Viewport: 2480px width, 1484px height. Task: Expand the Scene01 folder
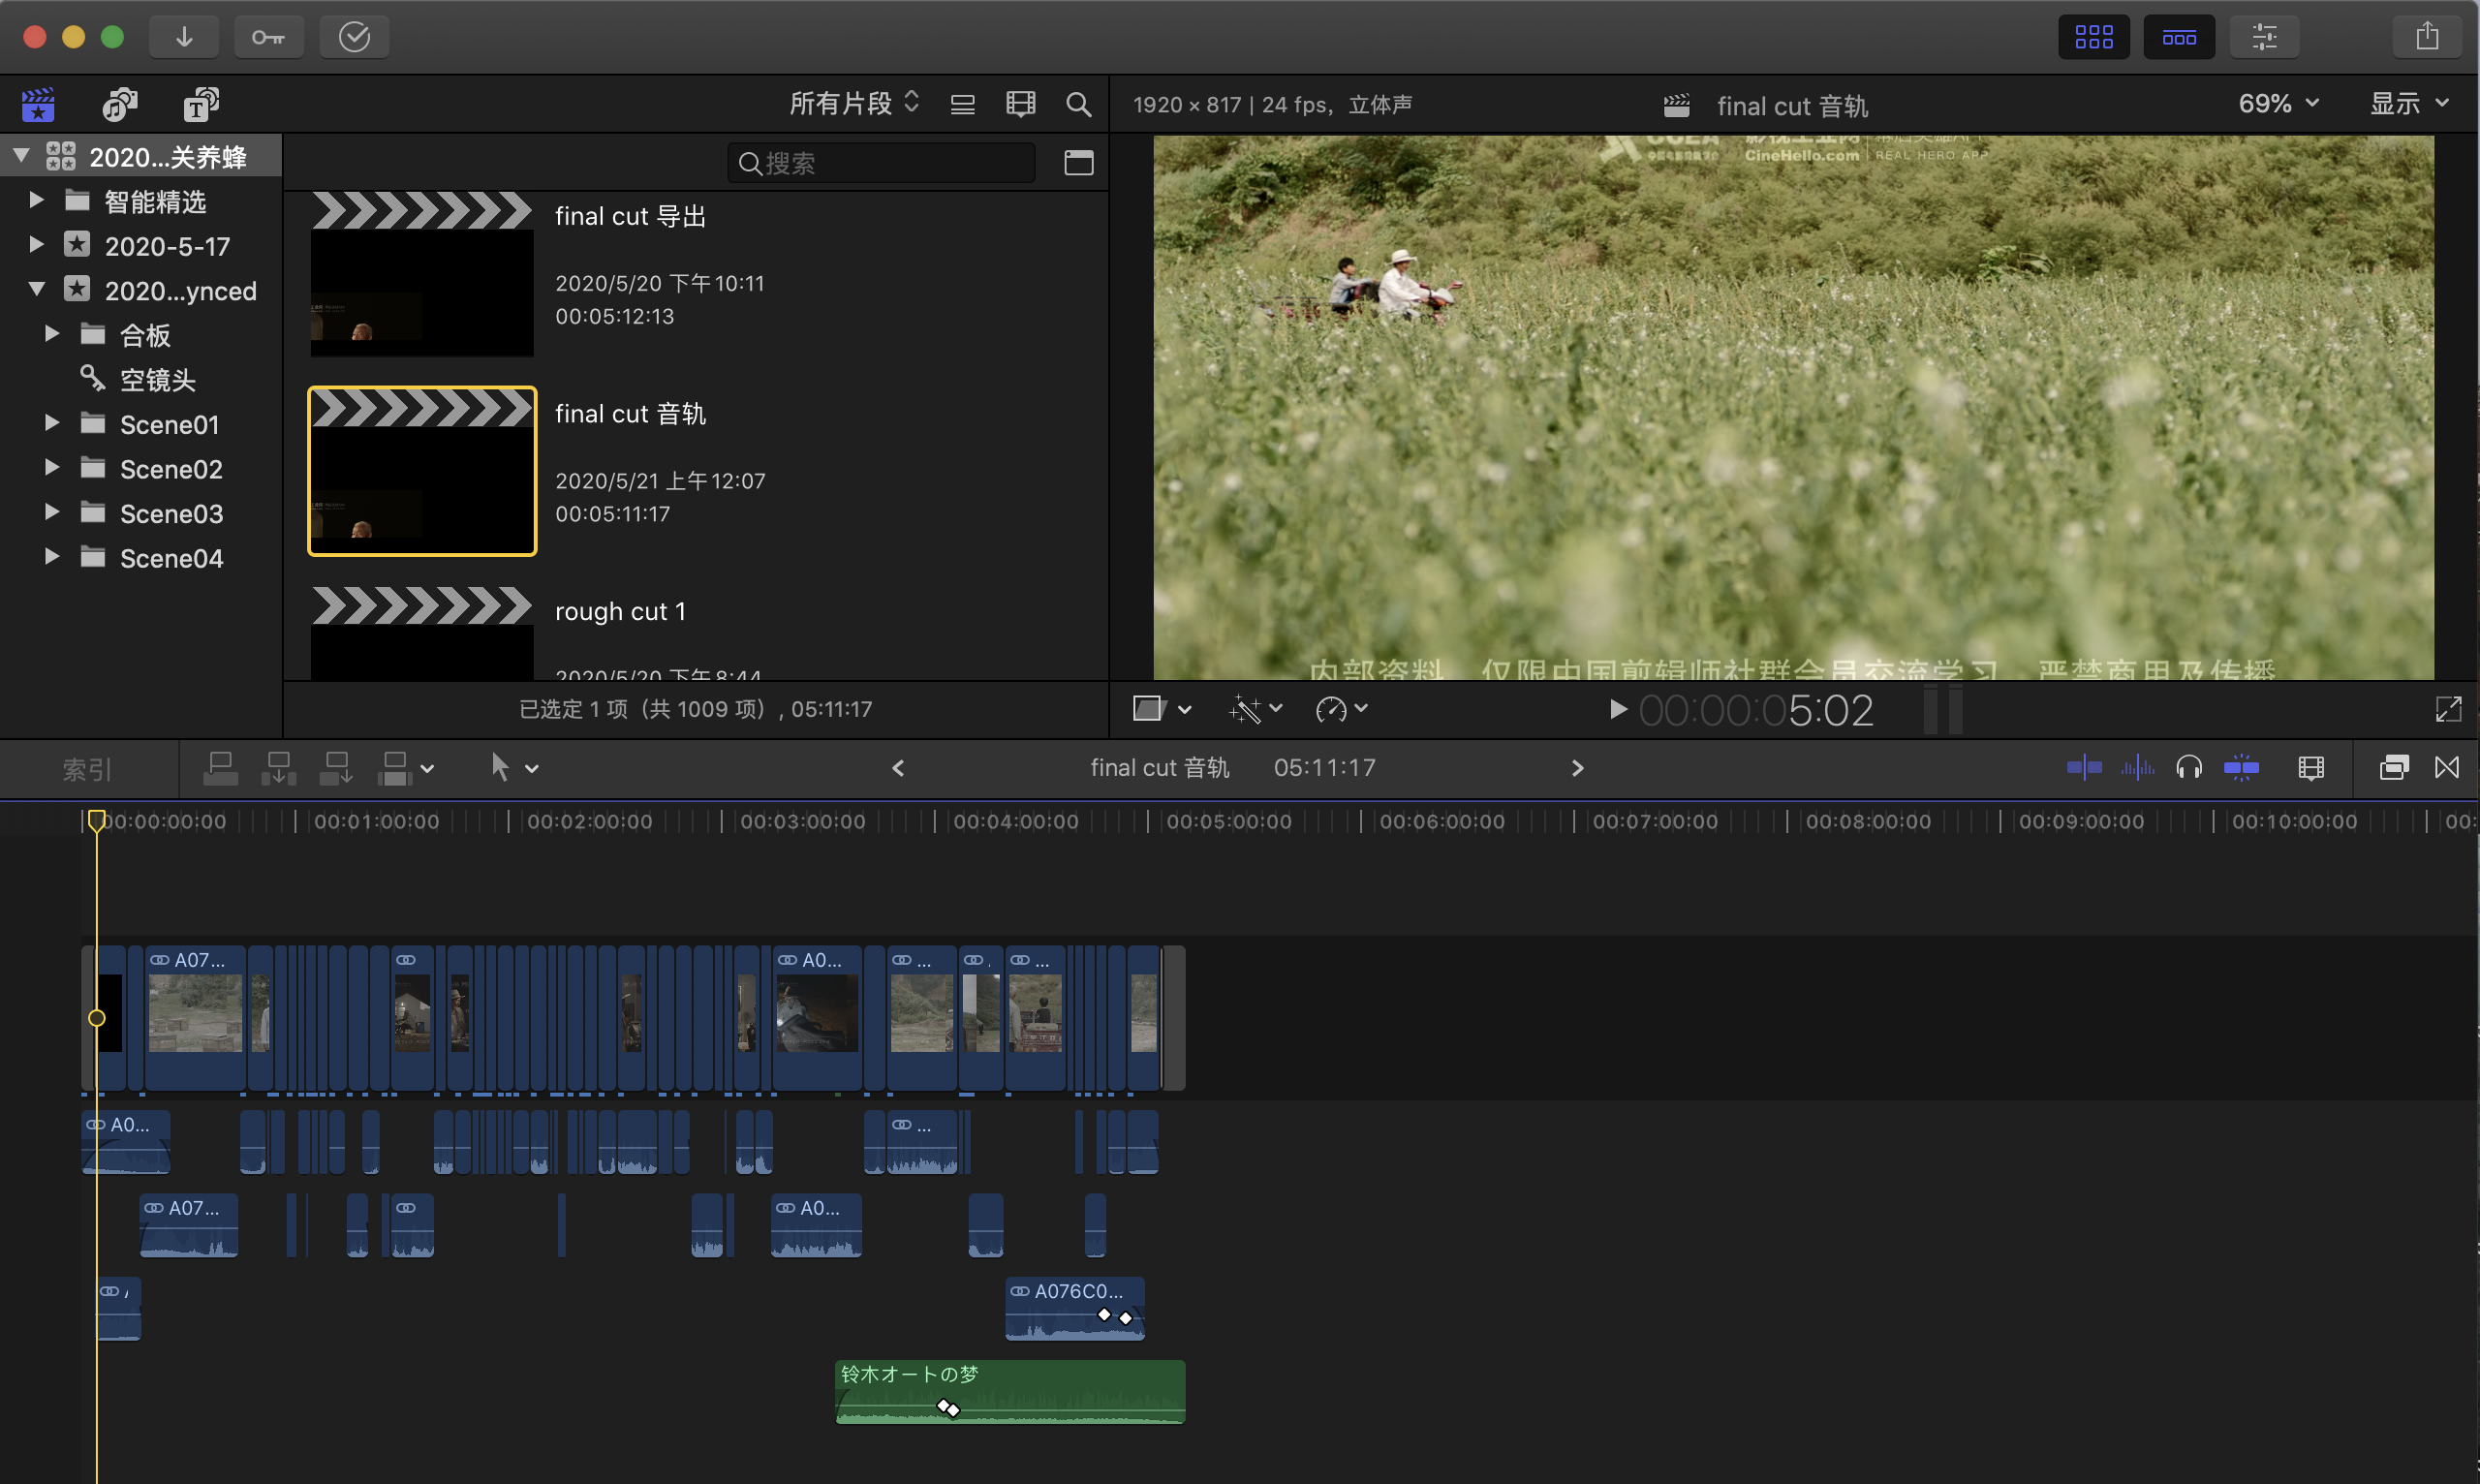pyautogui.click(x=51, y=423)
